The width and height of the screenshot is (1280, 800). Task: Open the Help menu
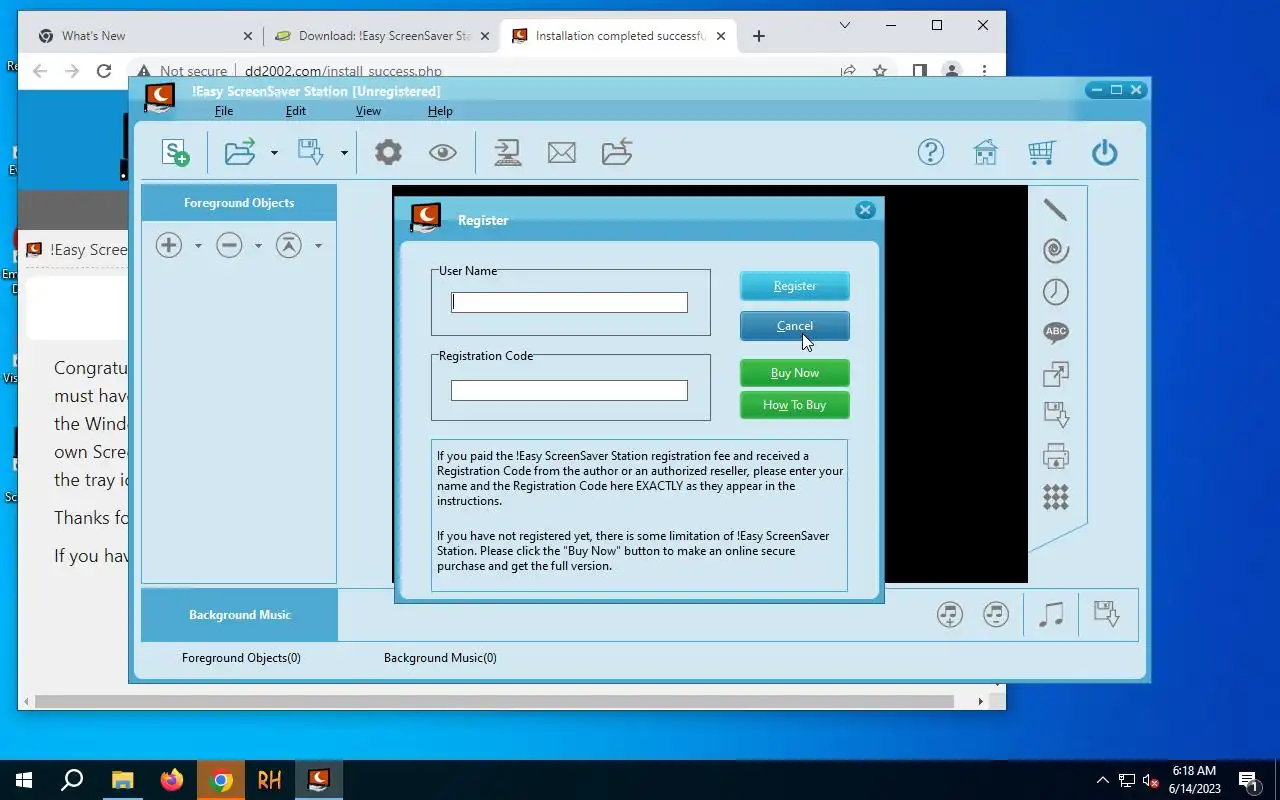[x=440, y=111]
